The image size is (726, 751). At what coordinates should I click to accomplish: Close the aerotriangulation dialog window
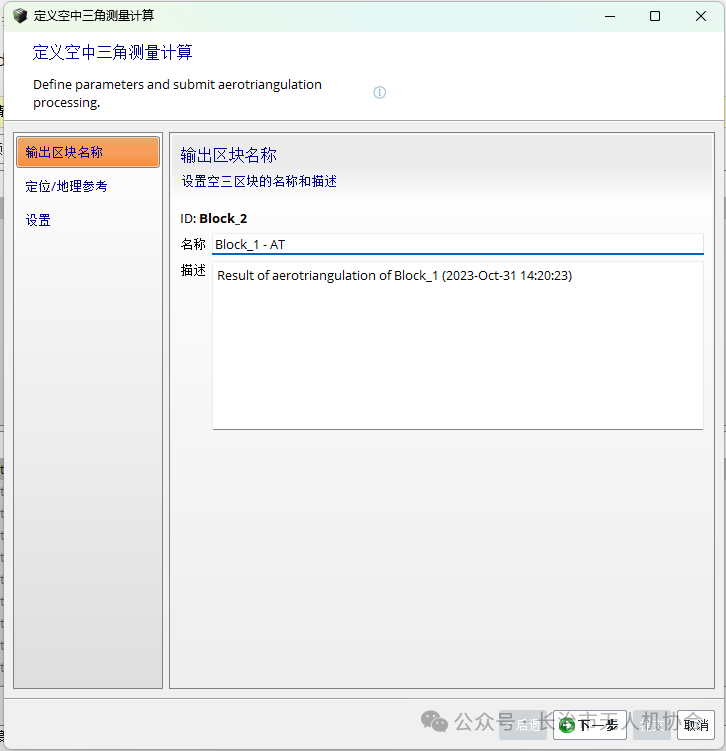(701, 16)
